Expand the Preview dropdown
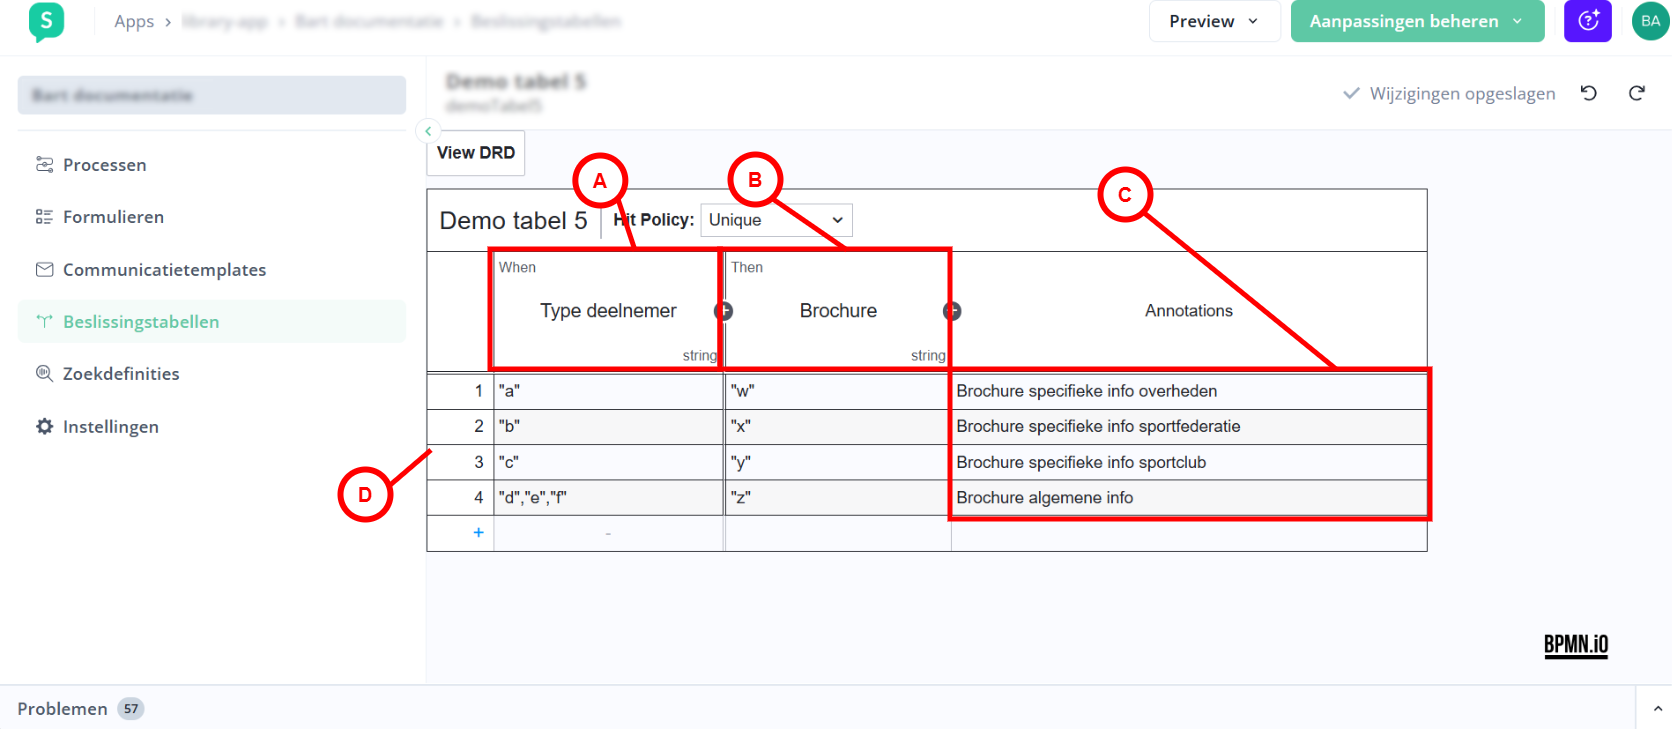The width and height of the screenshot is (1672, 730). point(1214,21)
